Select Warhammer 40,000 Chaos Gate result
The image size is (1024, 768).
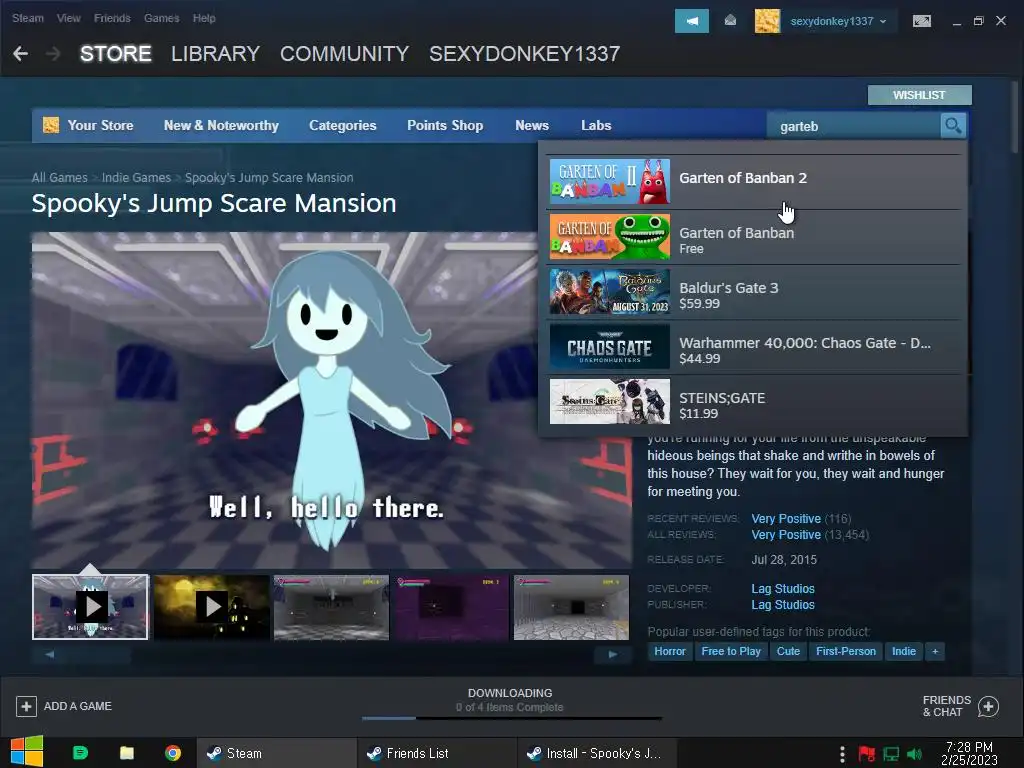click(x=754, y=346)
